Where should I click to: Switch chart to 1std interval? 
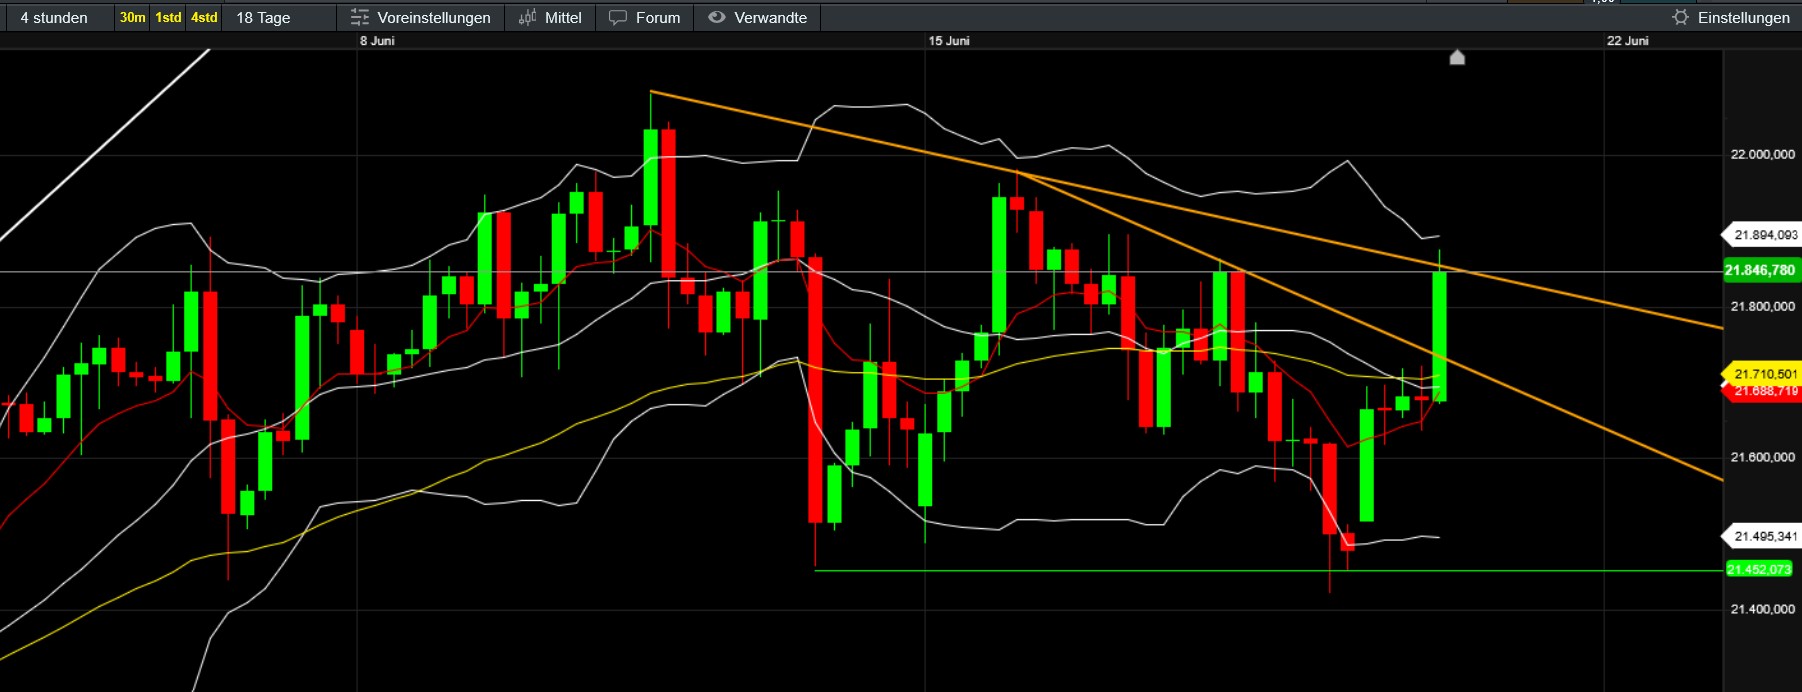click(168, 18)
